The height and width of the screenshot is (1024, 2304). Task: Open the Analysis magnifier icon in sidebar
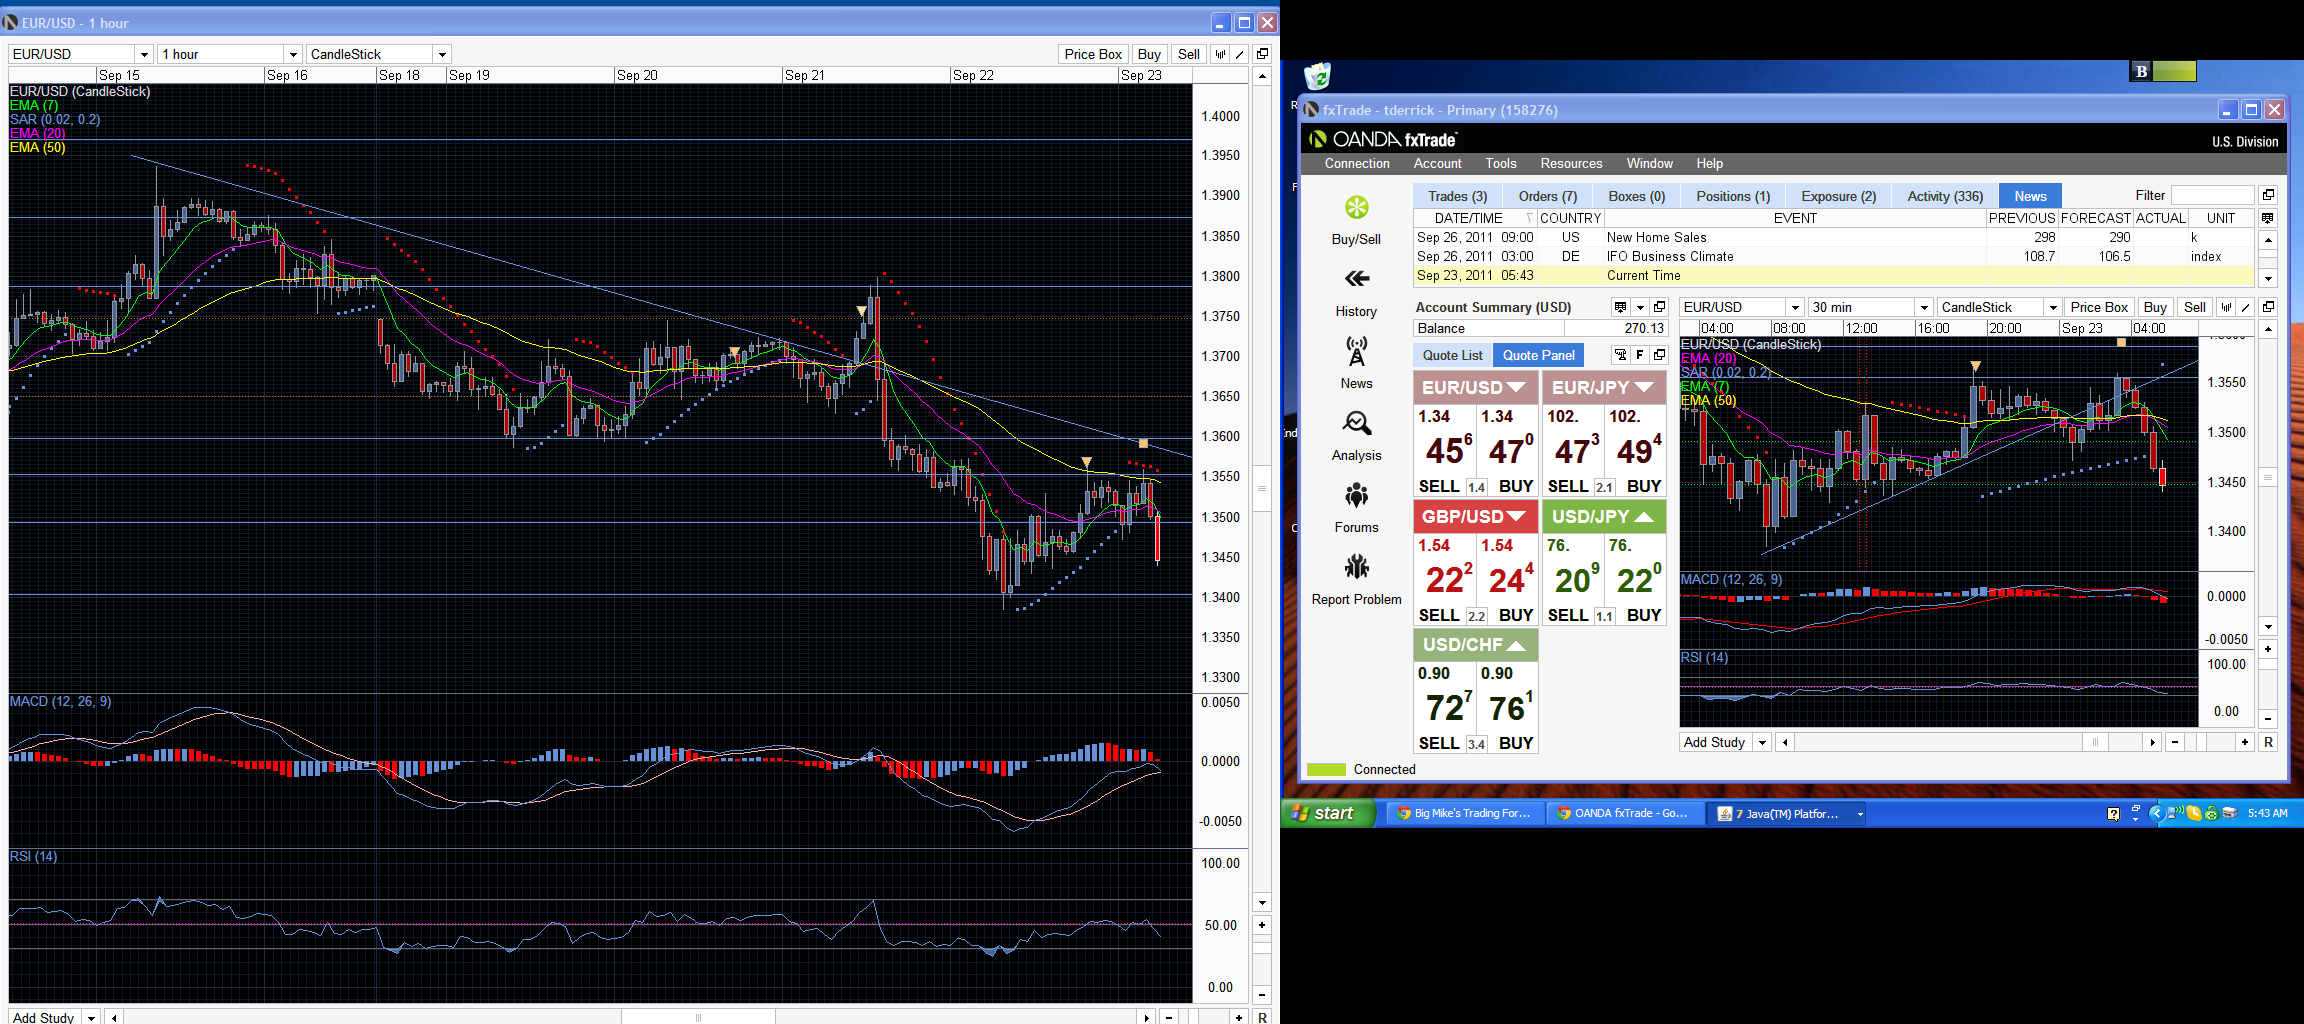(1356, 423)
